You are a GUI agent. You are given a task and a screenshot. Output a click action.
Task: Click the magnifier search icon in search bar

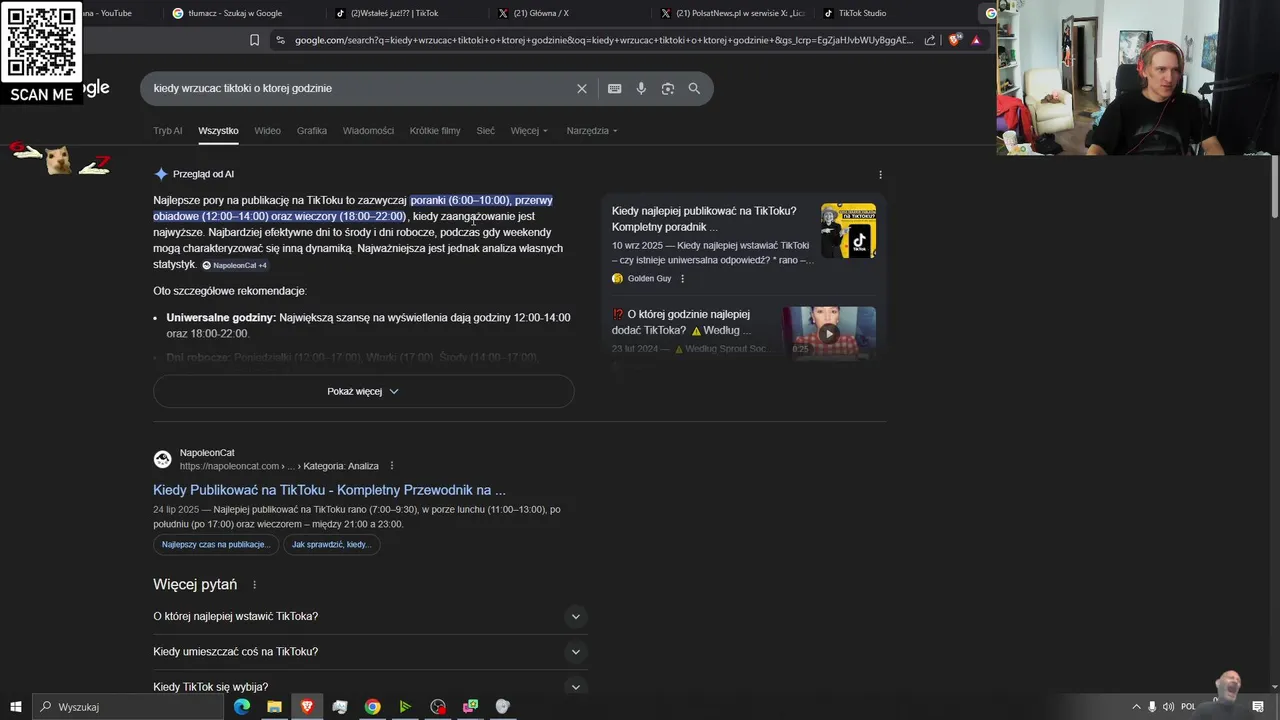coord(694,88)
